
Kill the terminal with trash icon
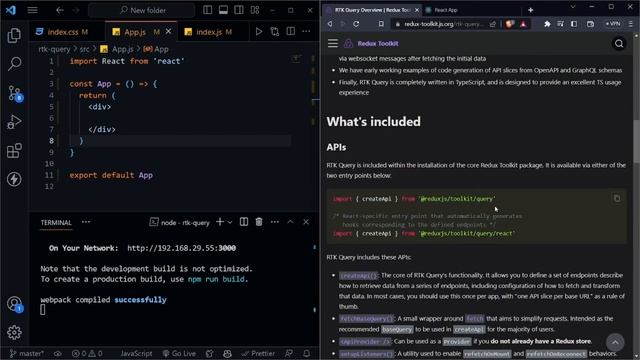click(259, 222)
